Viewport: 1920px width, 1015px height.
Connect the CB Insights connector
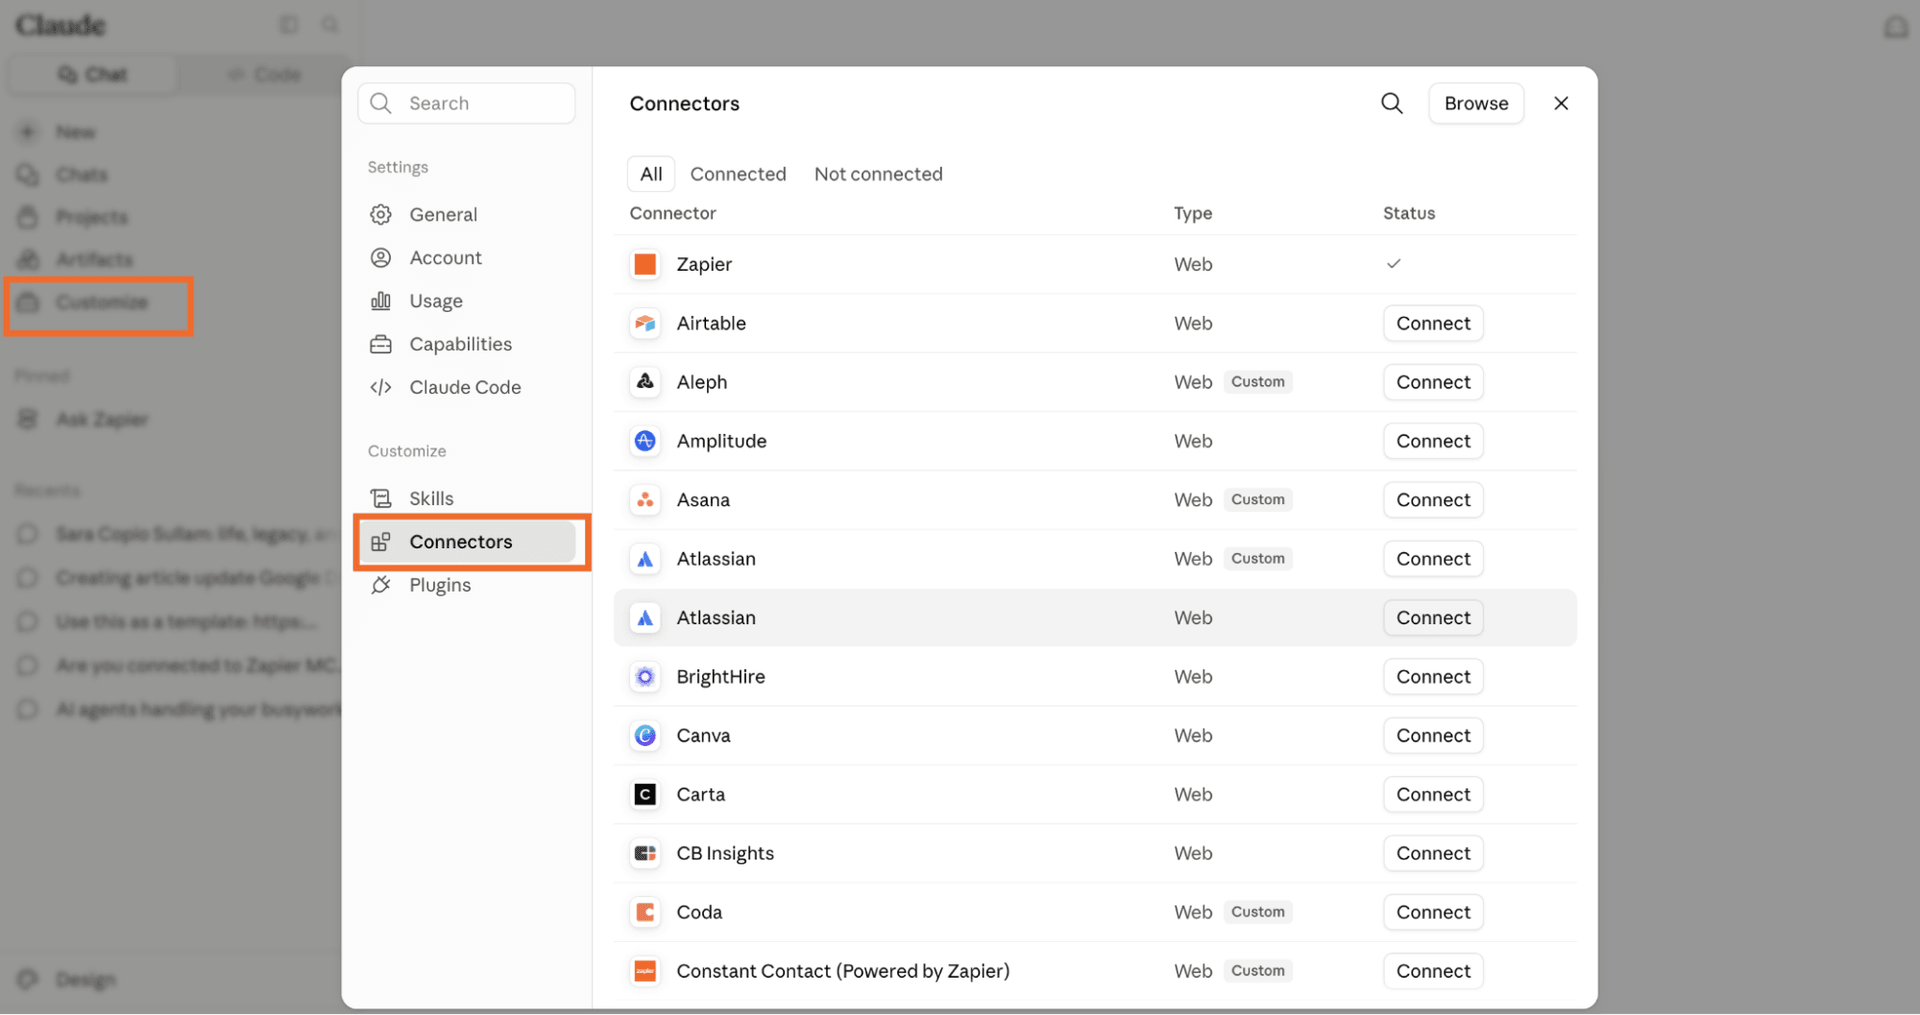(x=1433, y=854)
